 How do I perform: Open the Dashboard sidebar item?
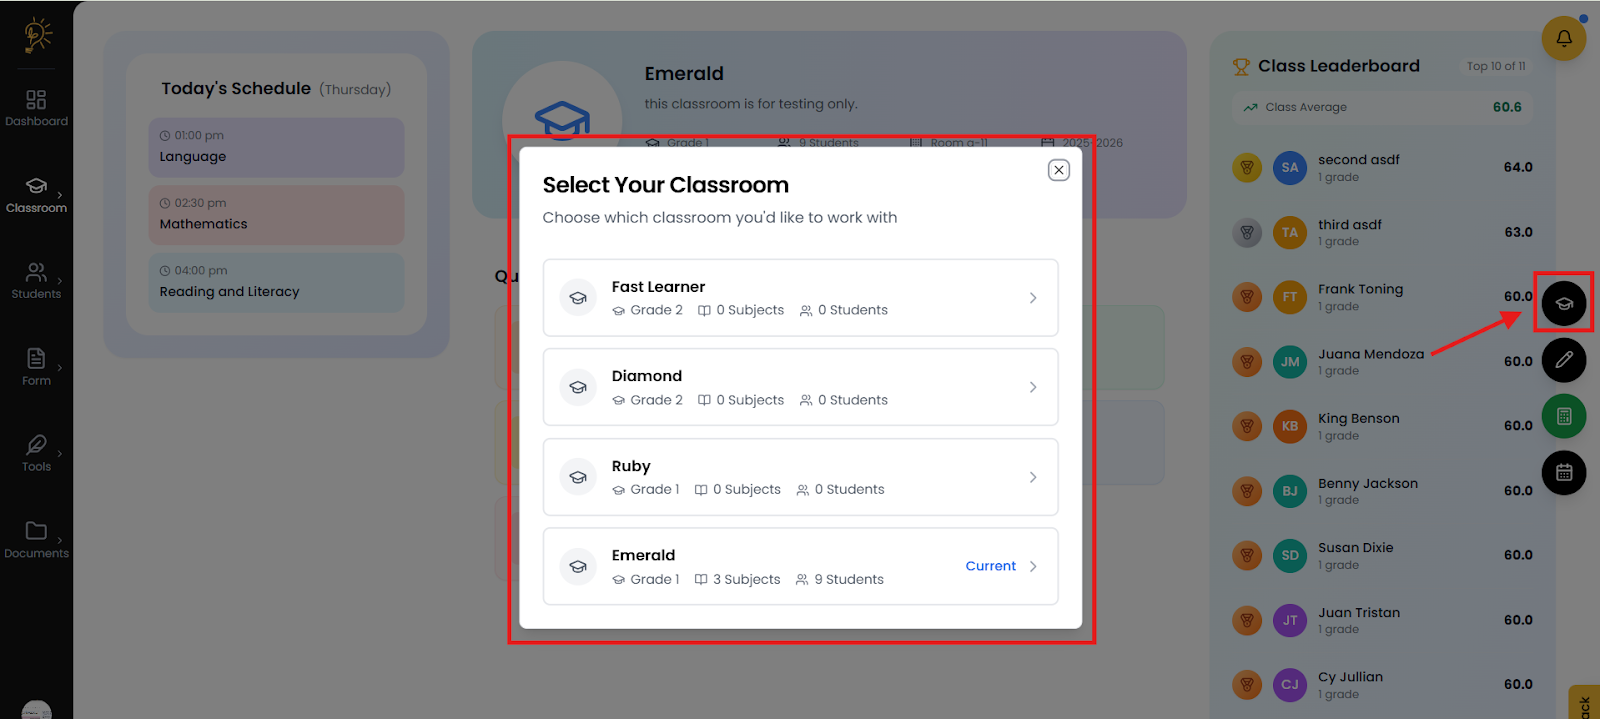click(36, 107)
